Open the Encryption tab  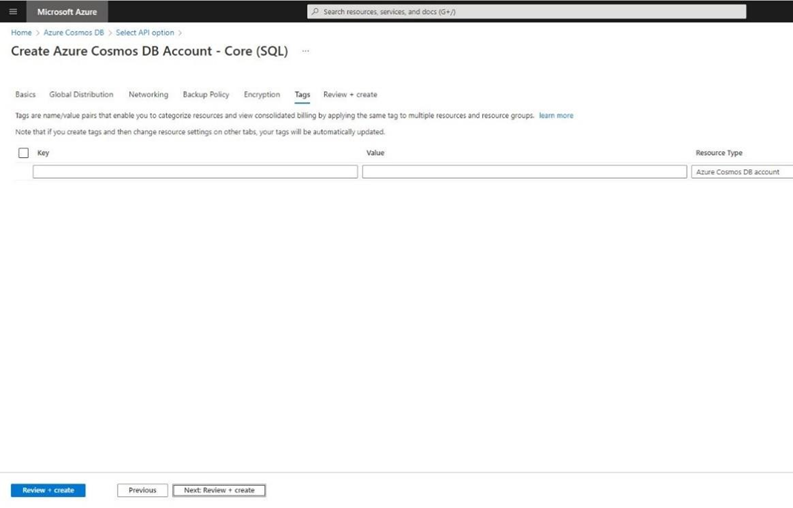click(262, 95)
